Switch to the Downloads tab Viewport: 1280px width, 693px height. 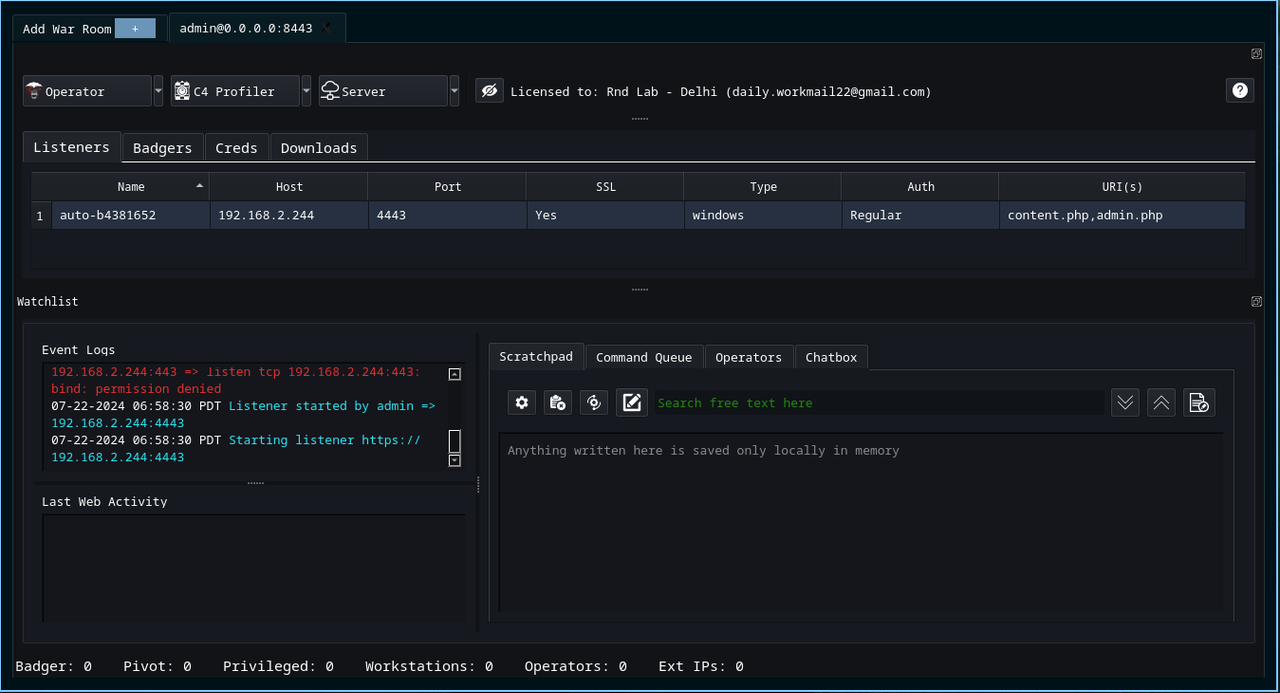[319, 148]
